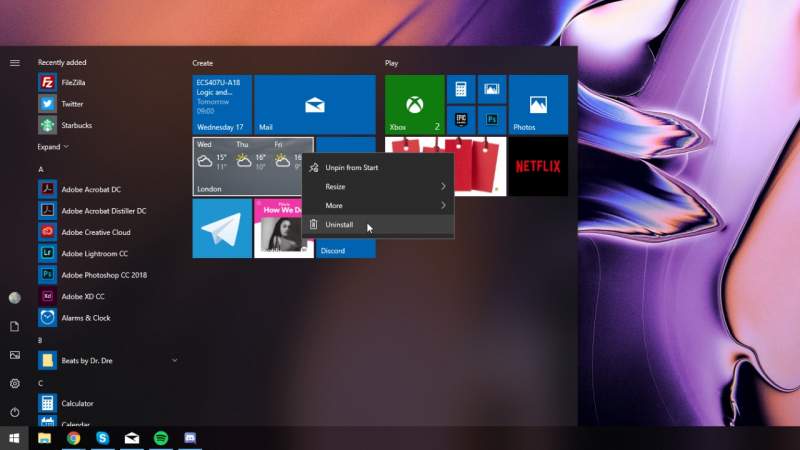
Task: Open the small pictures tile beside Calculator
Action: pos(492,89)
